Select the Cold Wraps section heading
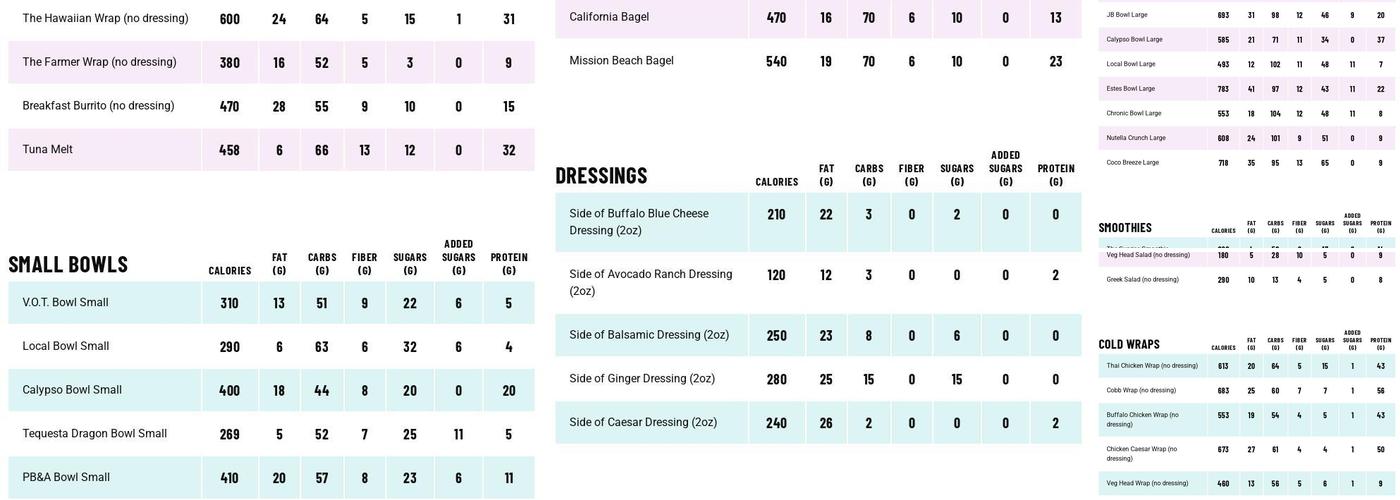Image resolution: width=1400 pixels, height=500 pixels. (x=1129, y=345)
